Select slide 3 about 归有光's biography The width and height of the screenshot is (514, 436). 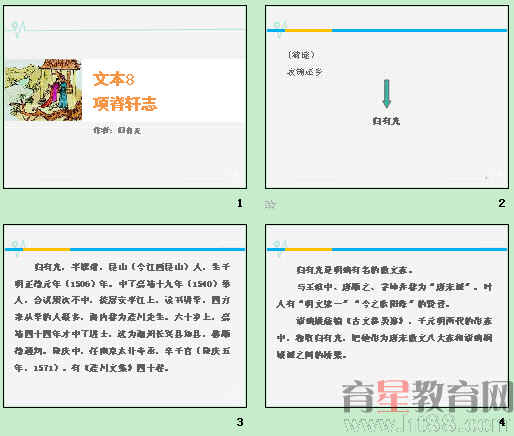click(x=125, y=316)
